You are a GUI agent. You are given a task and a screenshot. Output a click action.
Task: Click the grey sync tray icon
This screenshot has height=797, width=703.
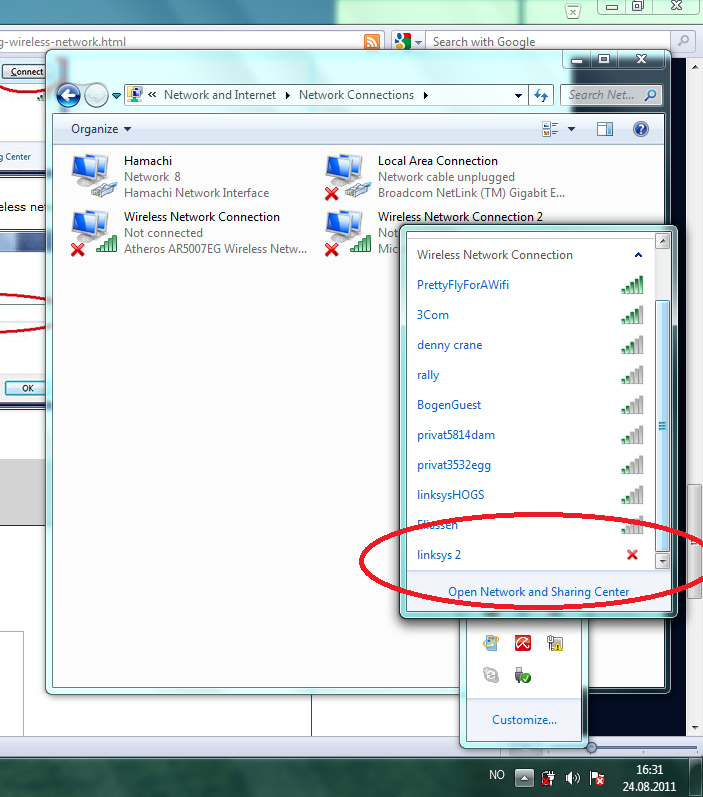(x=491, y=676)
